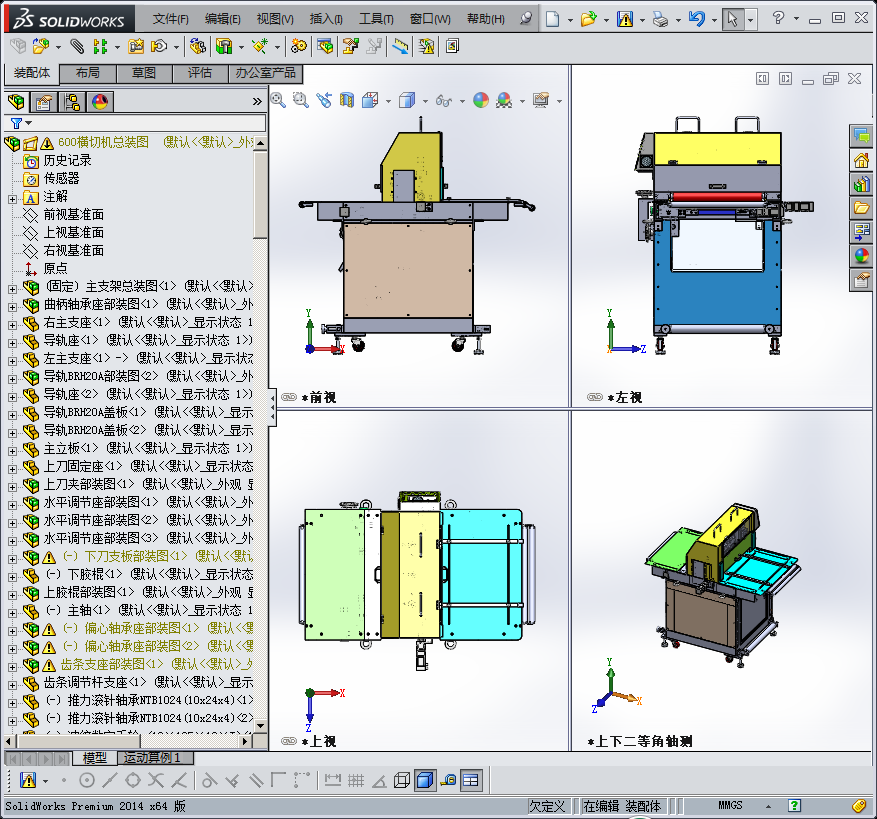This screenshot has height=819, width=877.
Task: Toggle four-view layout icon in bottom toolbar
Action: [x=471, y=780]
